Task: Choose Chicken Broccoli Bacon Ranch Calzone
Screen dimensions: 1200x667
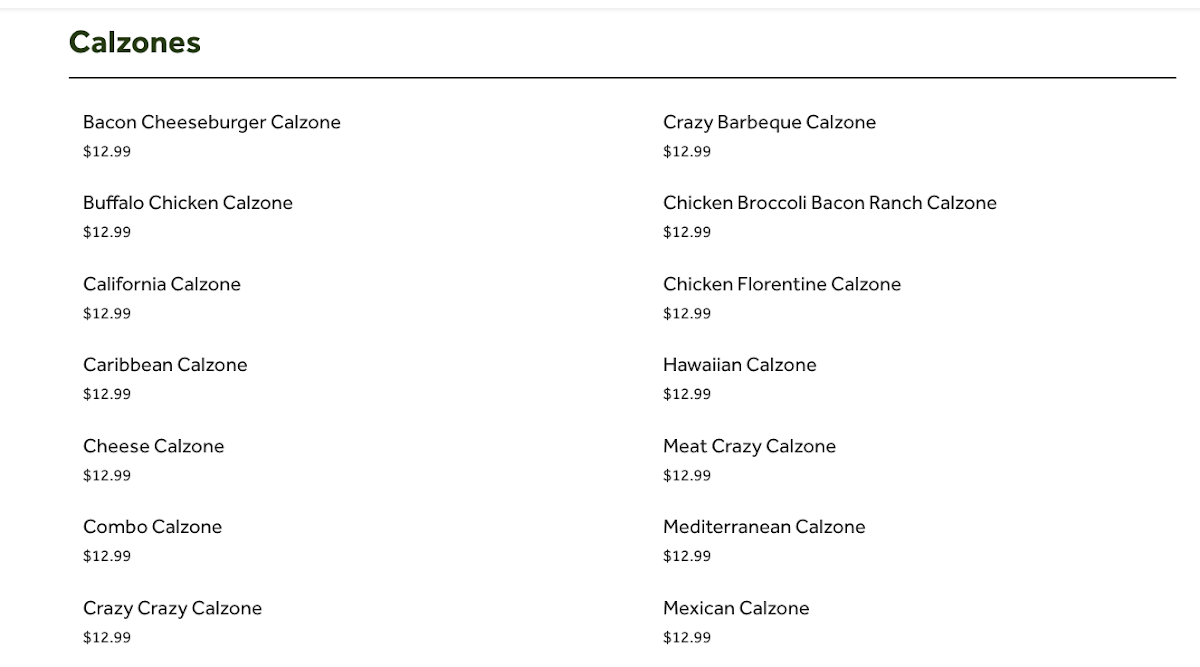Action: [830, 203]
